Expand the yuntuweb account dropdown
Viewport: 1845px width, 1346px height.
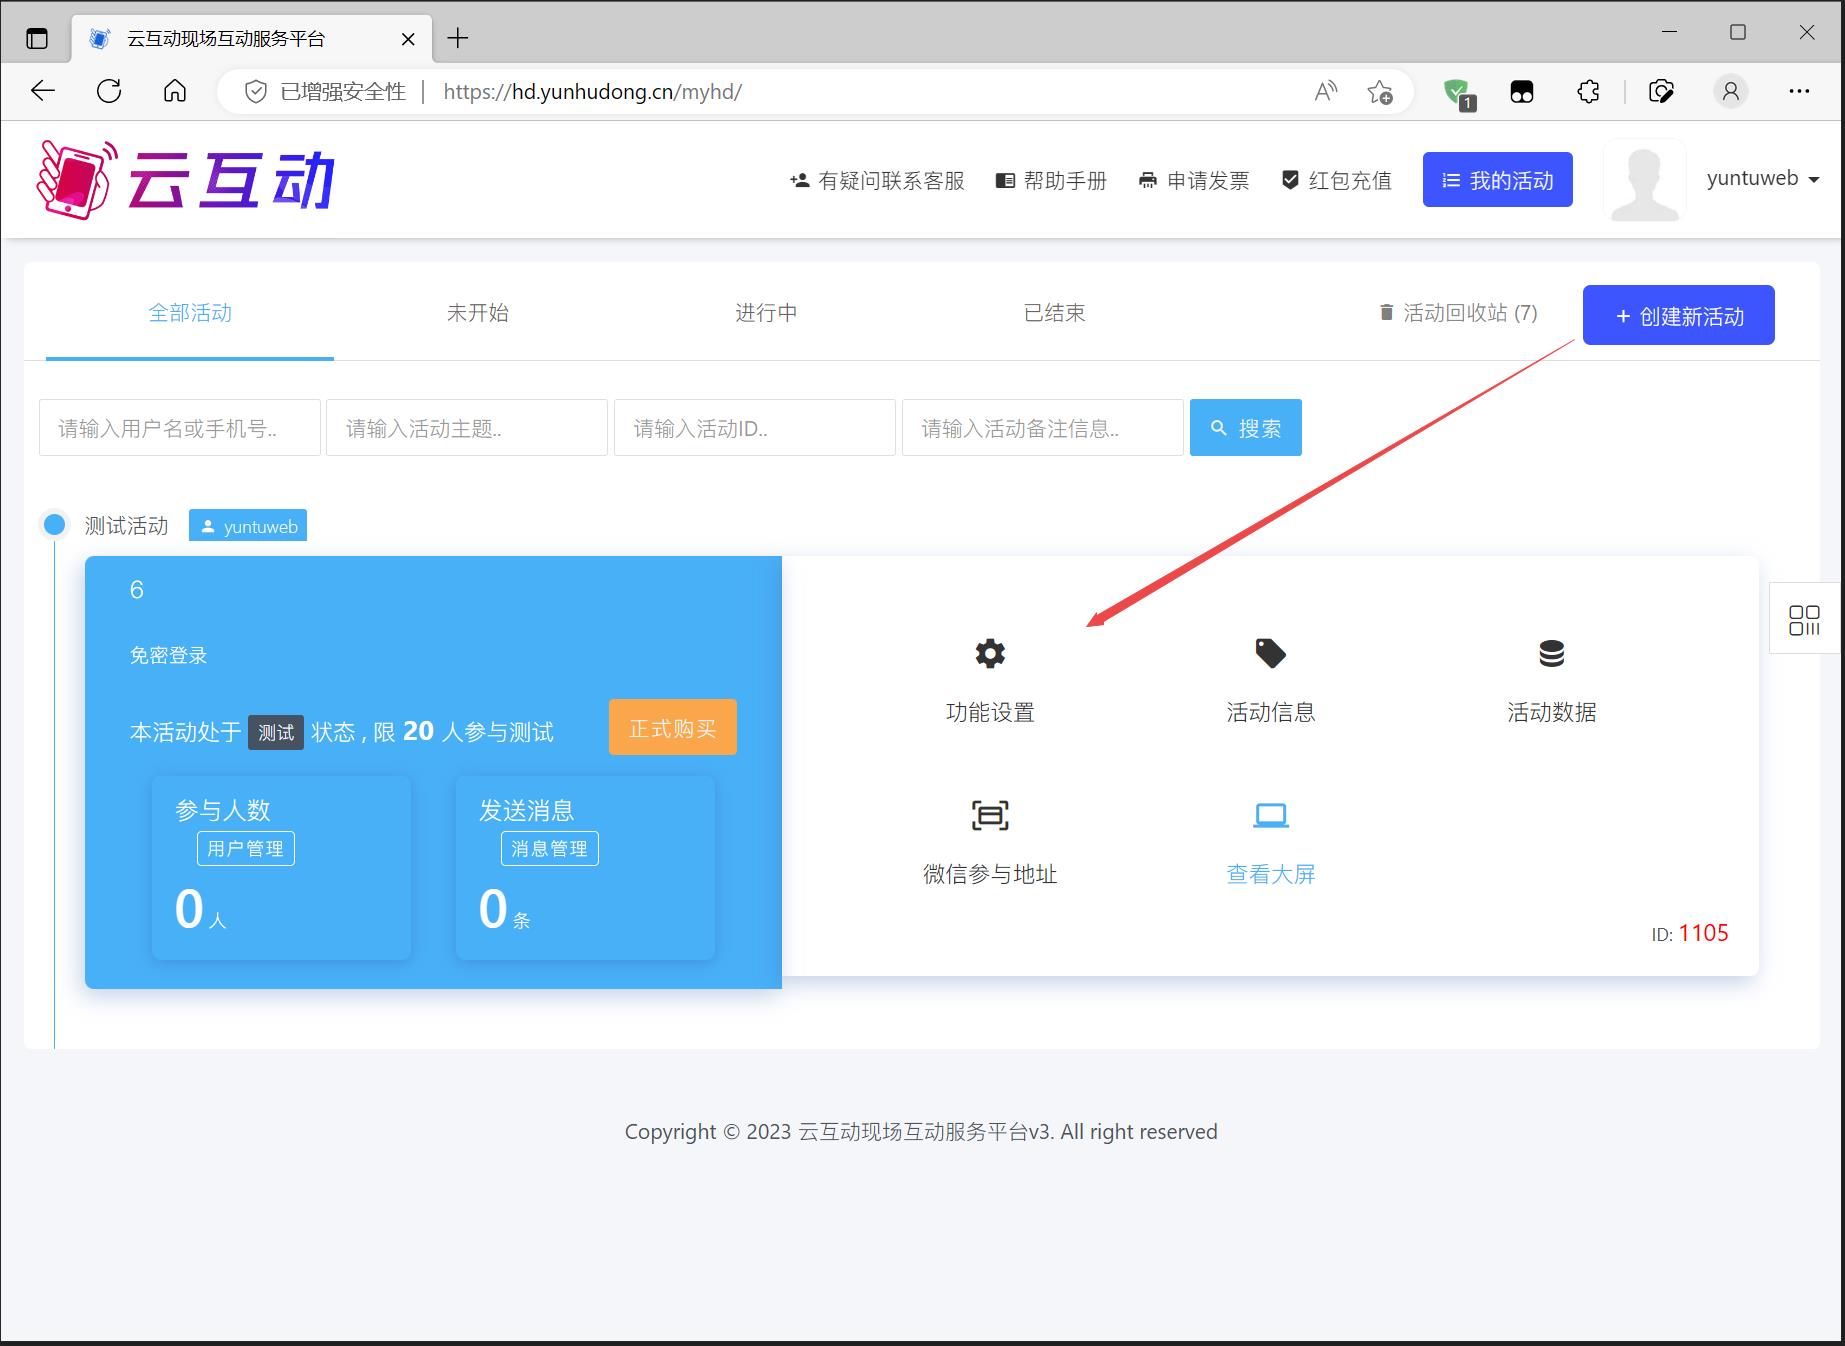point(1762,179)
